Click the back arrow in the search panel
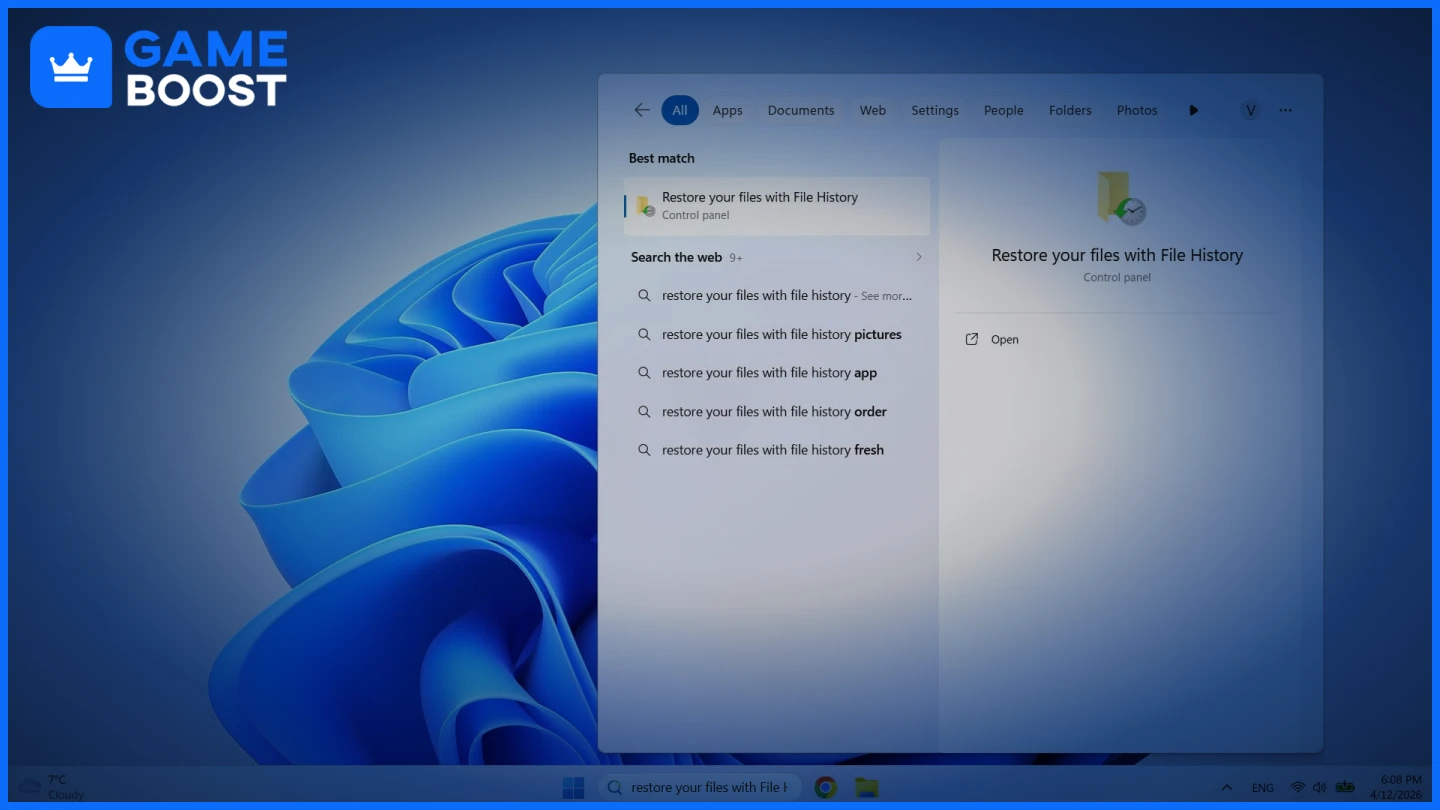The height and width of the screenshot is (810, 1440). point(641,110)
